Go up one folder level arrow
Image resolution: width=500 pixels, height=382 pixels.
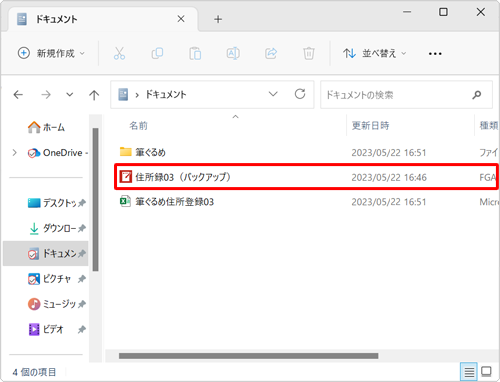pyautogui.click(x=94, y=95)
